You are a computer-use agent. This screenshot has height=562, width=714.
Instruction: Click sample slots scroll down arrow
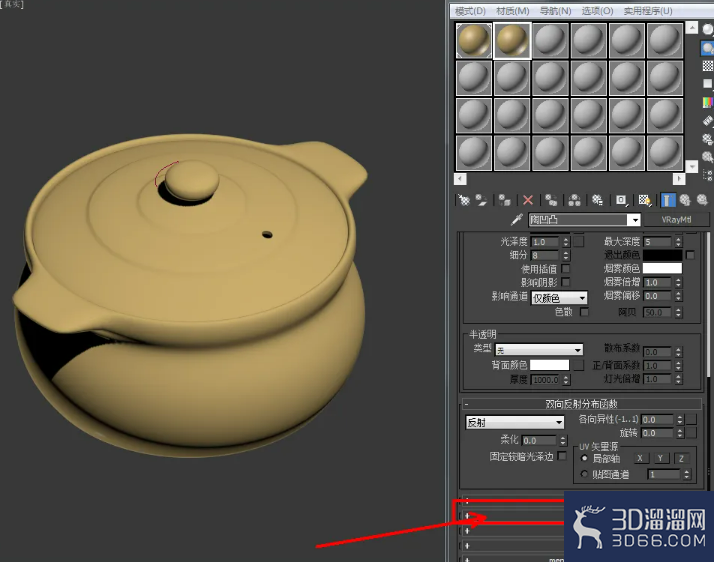pos(692,166)
